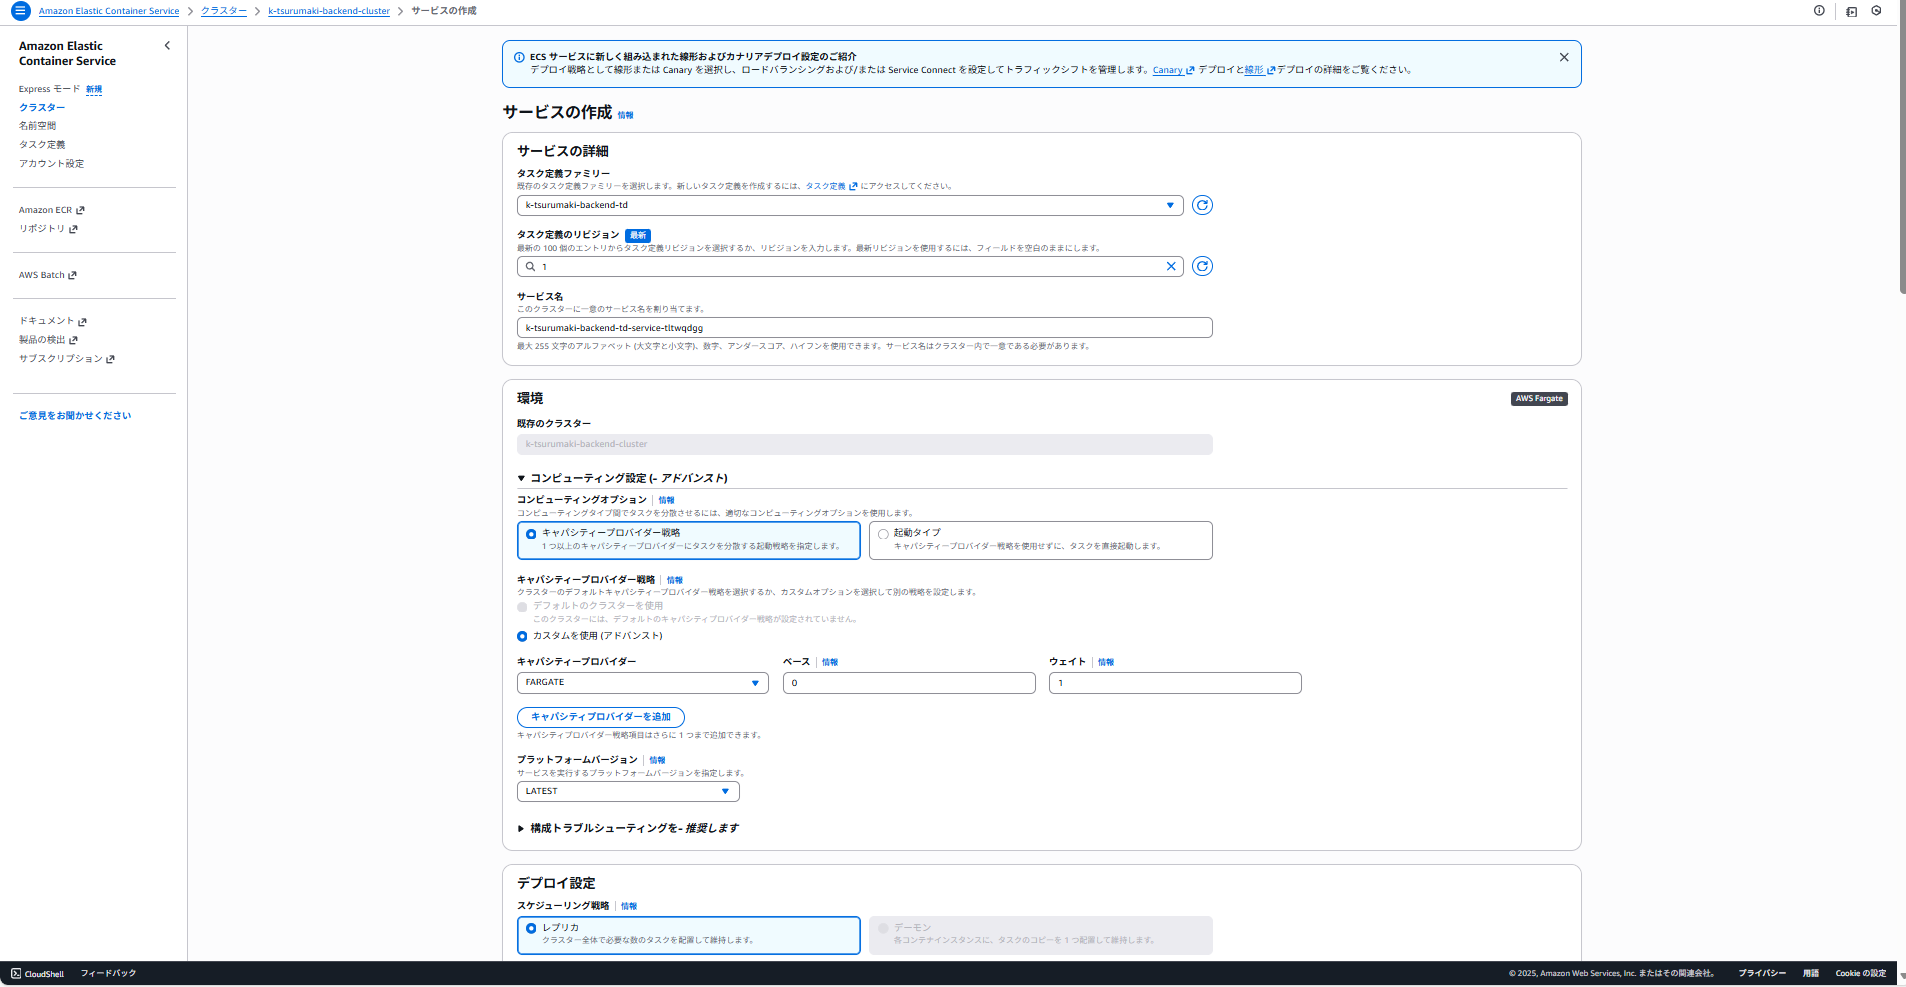Open the tutorial notebook icon in top bar
This screenshot has height=987, width=1906.
tap(1851, 11)
